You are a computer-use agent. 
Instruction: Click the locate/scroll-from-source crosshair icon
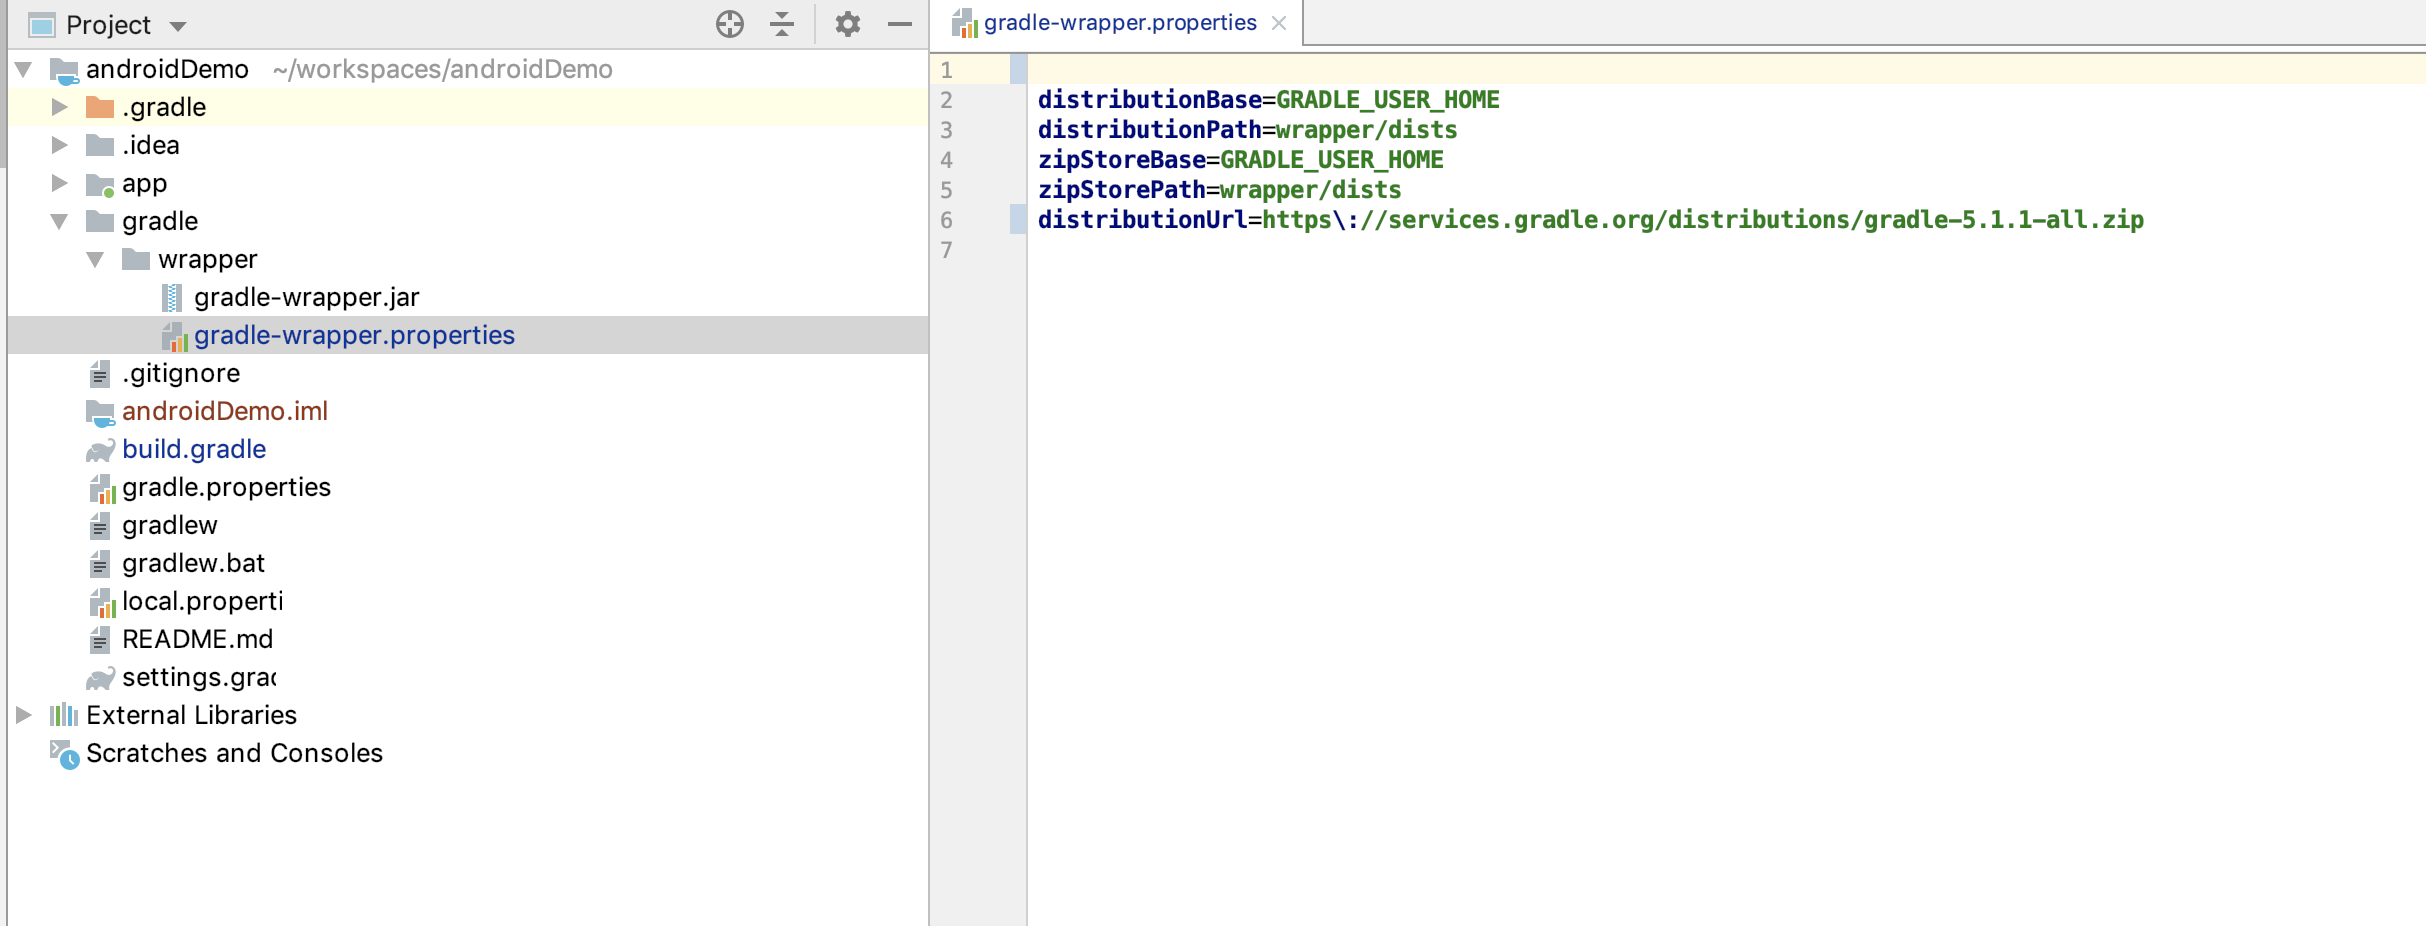tap(730, 24)
